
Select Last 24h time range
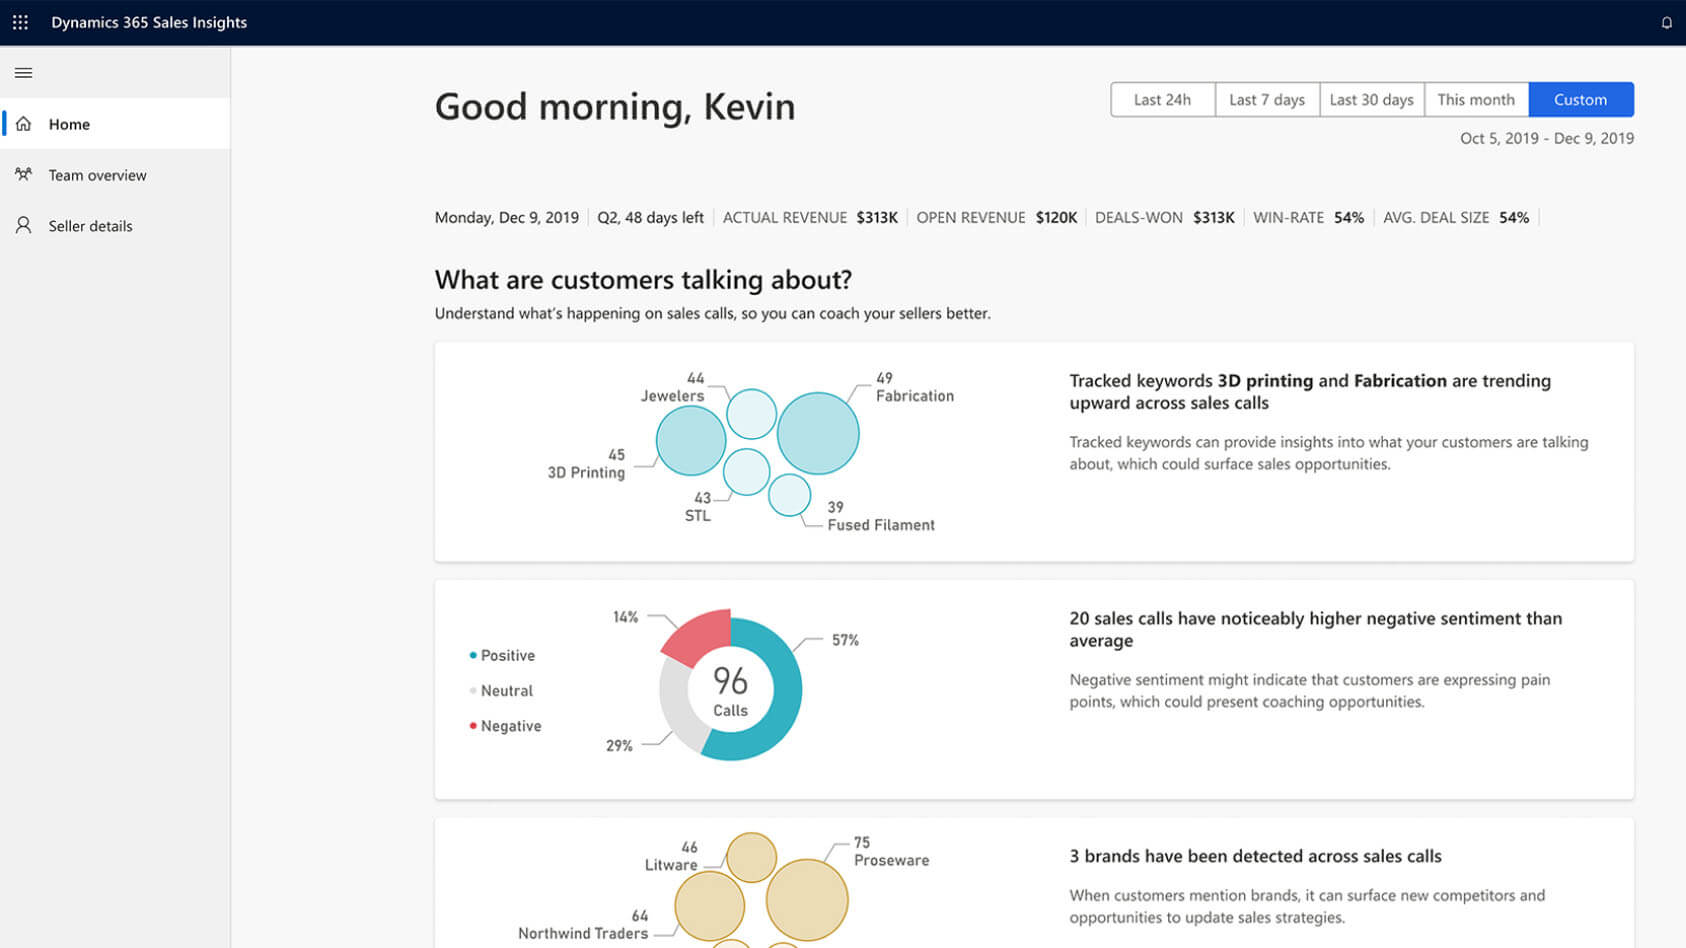click(1163, 100)
